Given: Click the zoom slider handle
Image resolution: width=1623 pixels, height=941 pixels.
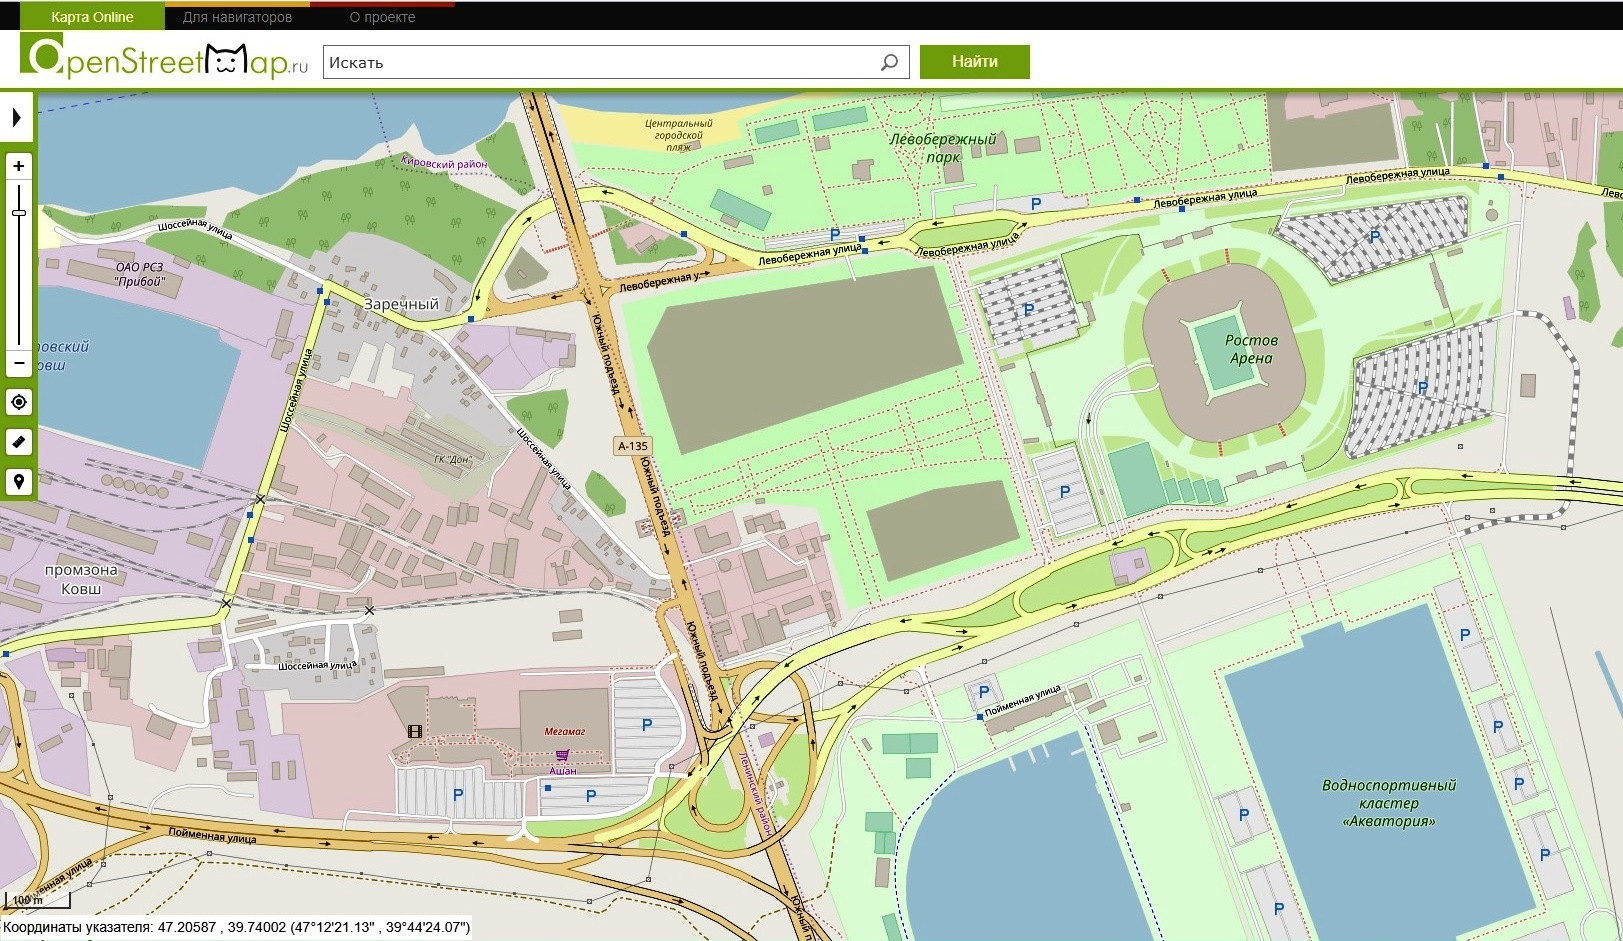Looking at the screenshot, I should [19, 213].
